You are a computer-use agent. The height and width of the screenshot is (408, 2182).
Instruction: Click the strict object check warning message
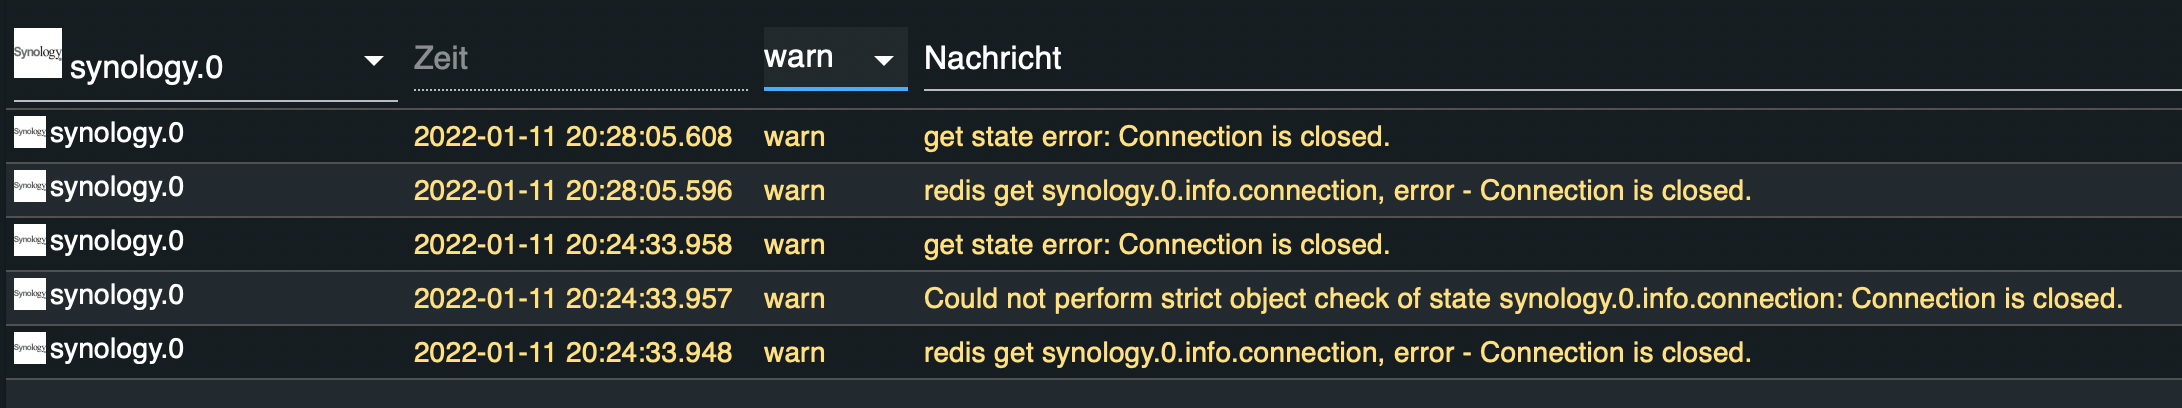pos(1522,298)
